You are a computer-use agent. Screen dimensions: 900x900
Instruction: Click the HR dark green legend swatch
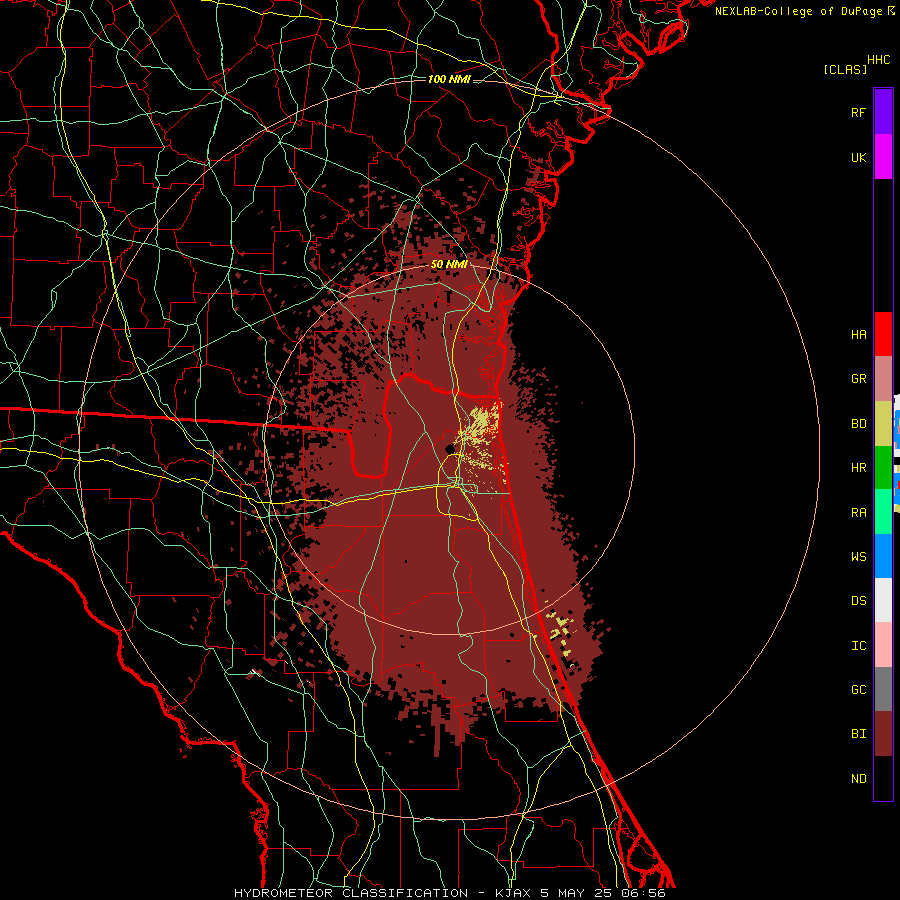(x=883, y=468)
